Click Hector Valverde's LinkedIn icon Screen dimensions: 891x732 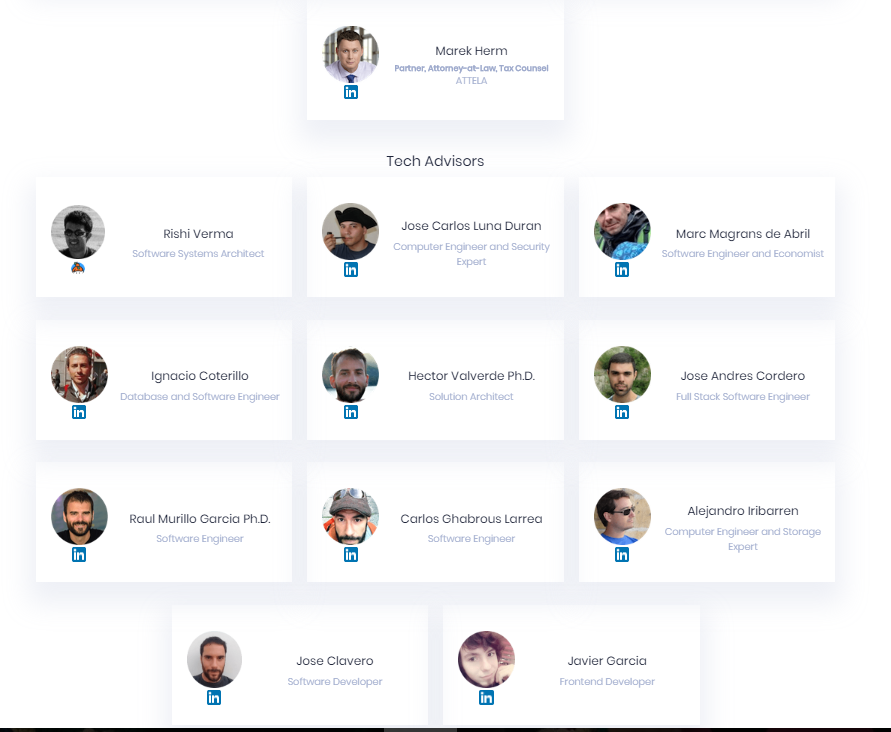pos(351,412)
